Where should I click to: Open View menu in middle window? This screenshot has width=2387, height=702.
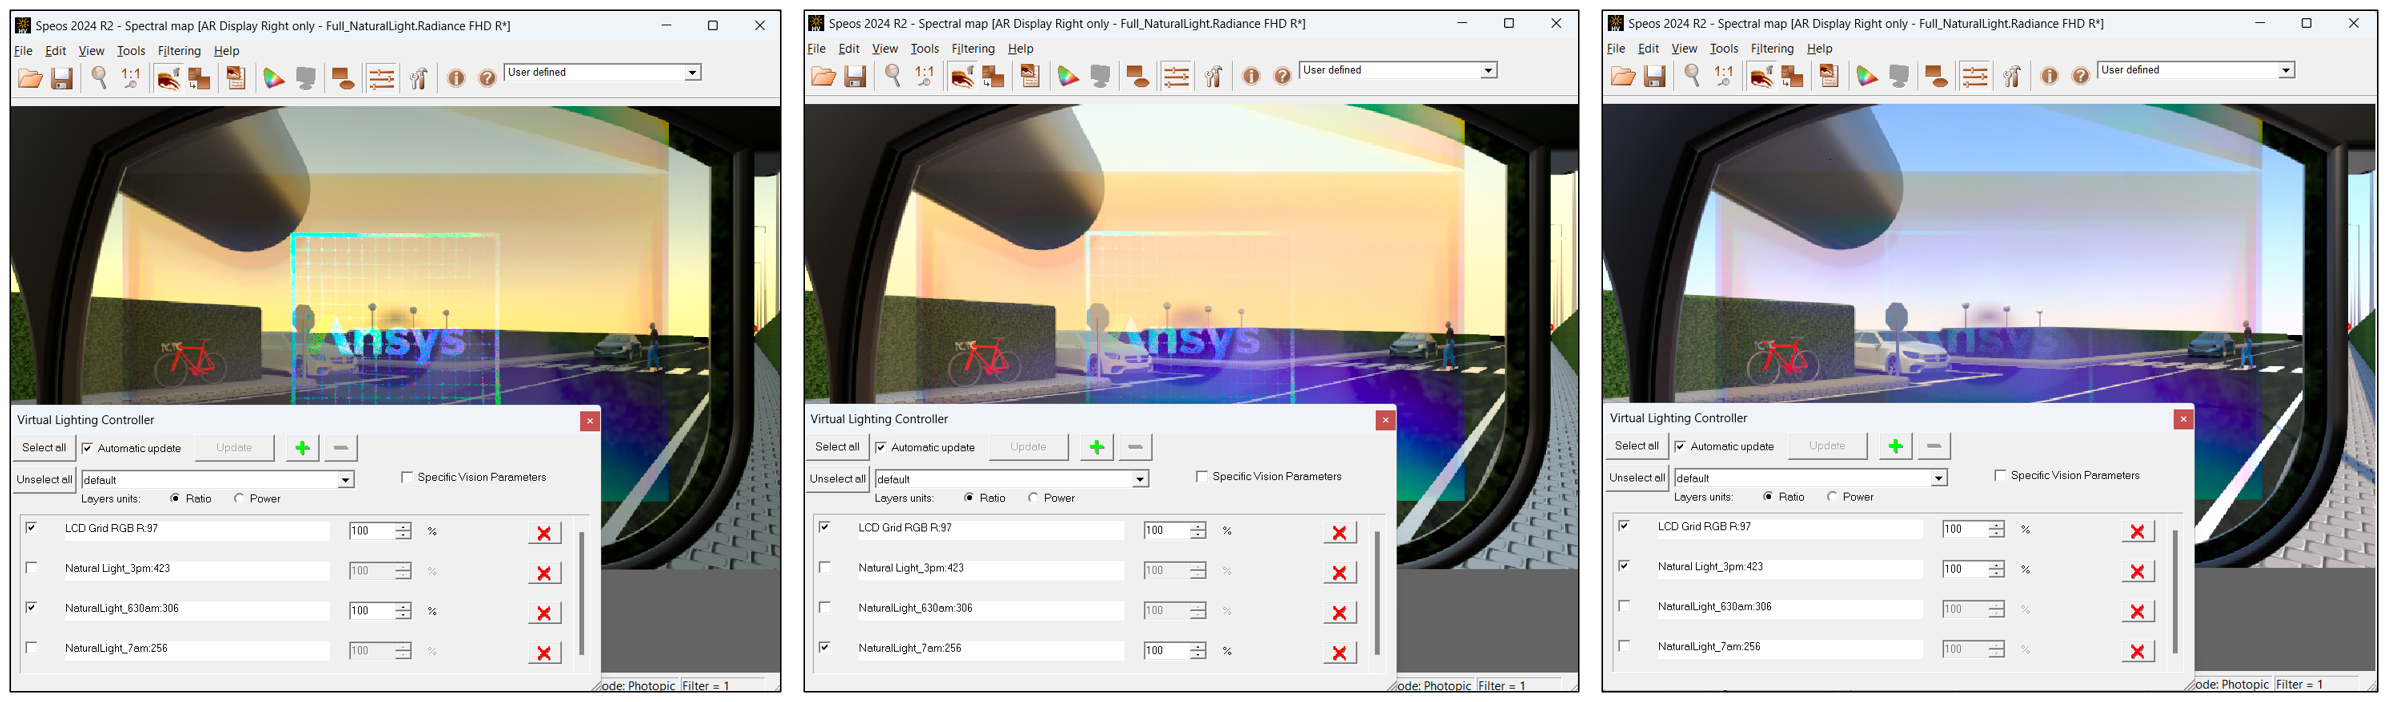[x=885, y=49]
